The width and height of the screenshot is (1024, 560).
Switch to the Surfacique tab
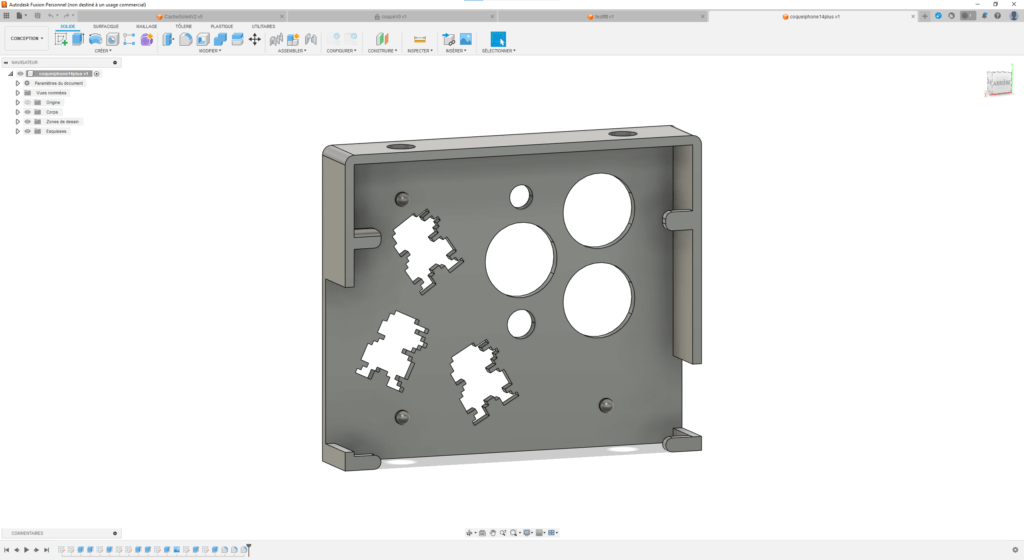click(106, 26)
